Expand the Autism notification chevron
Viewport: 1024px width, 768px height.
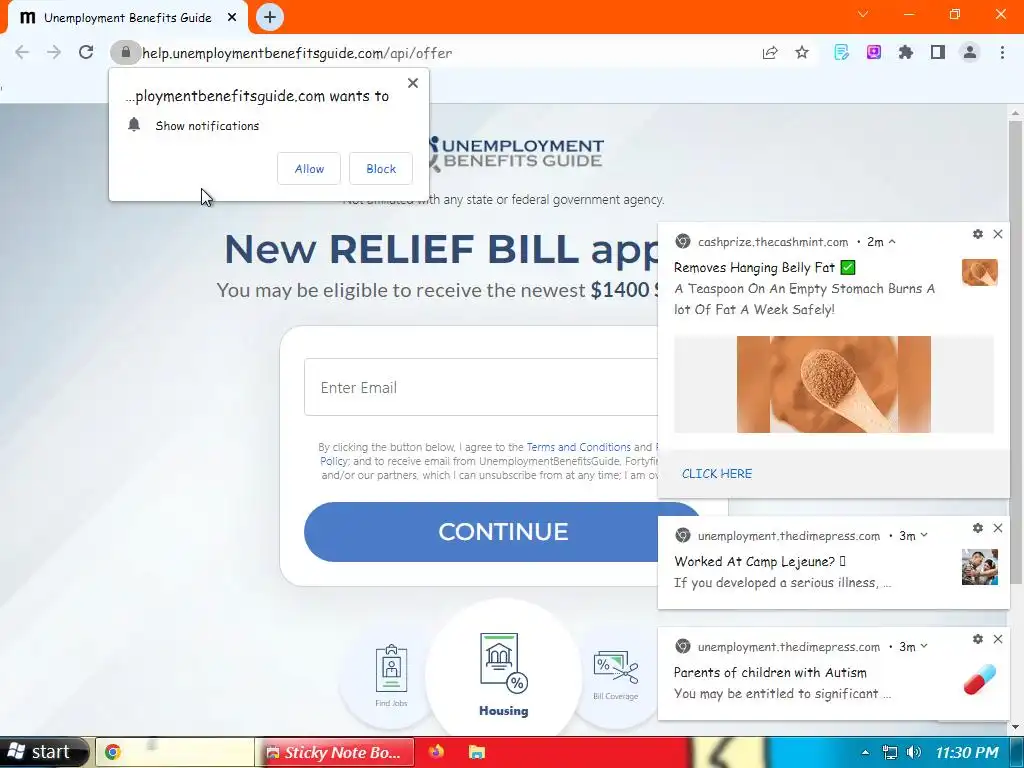click(923, 647)
